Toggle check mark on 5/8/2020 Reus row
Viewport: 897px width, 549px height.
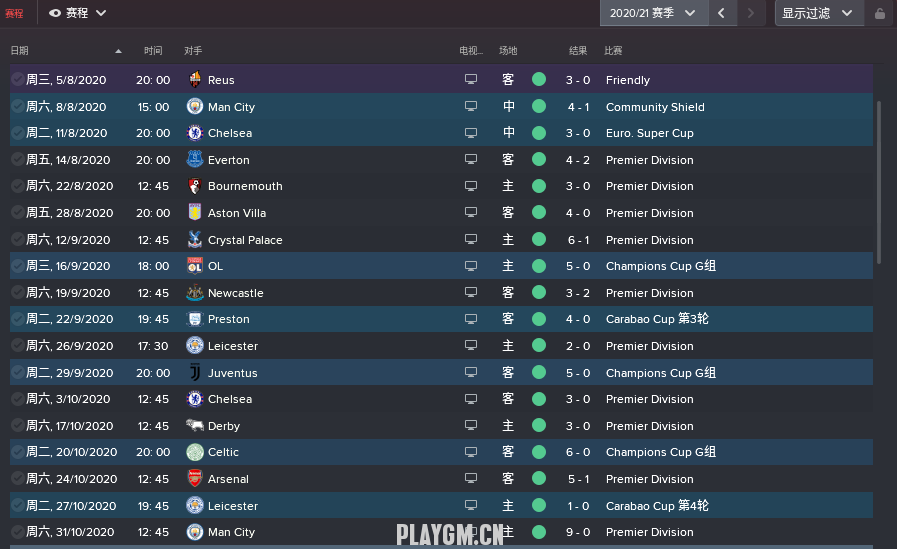(x=18, y=79)
